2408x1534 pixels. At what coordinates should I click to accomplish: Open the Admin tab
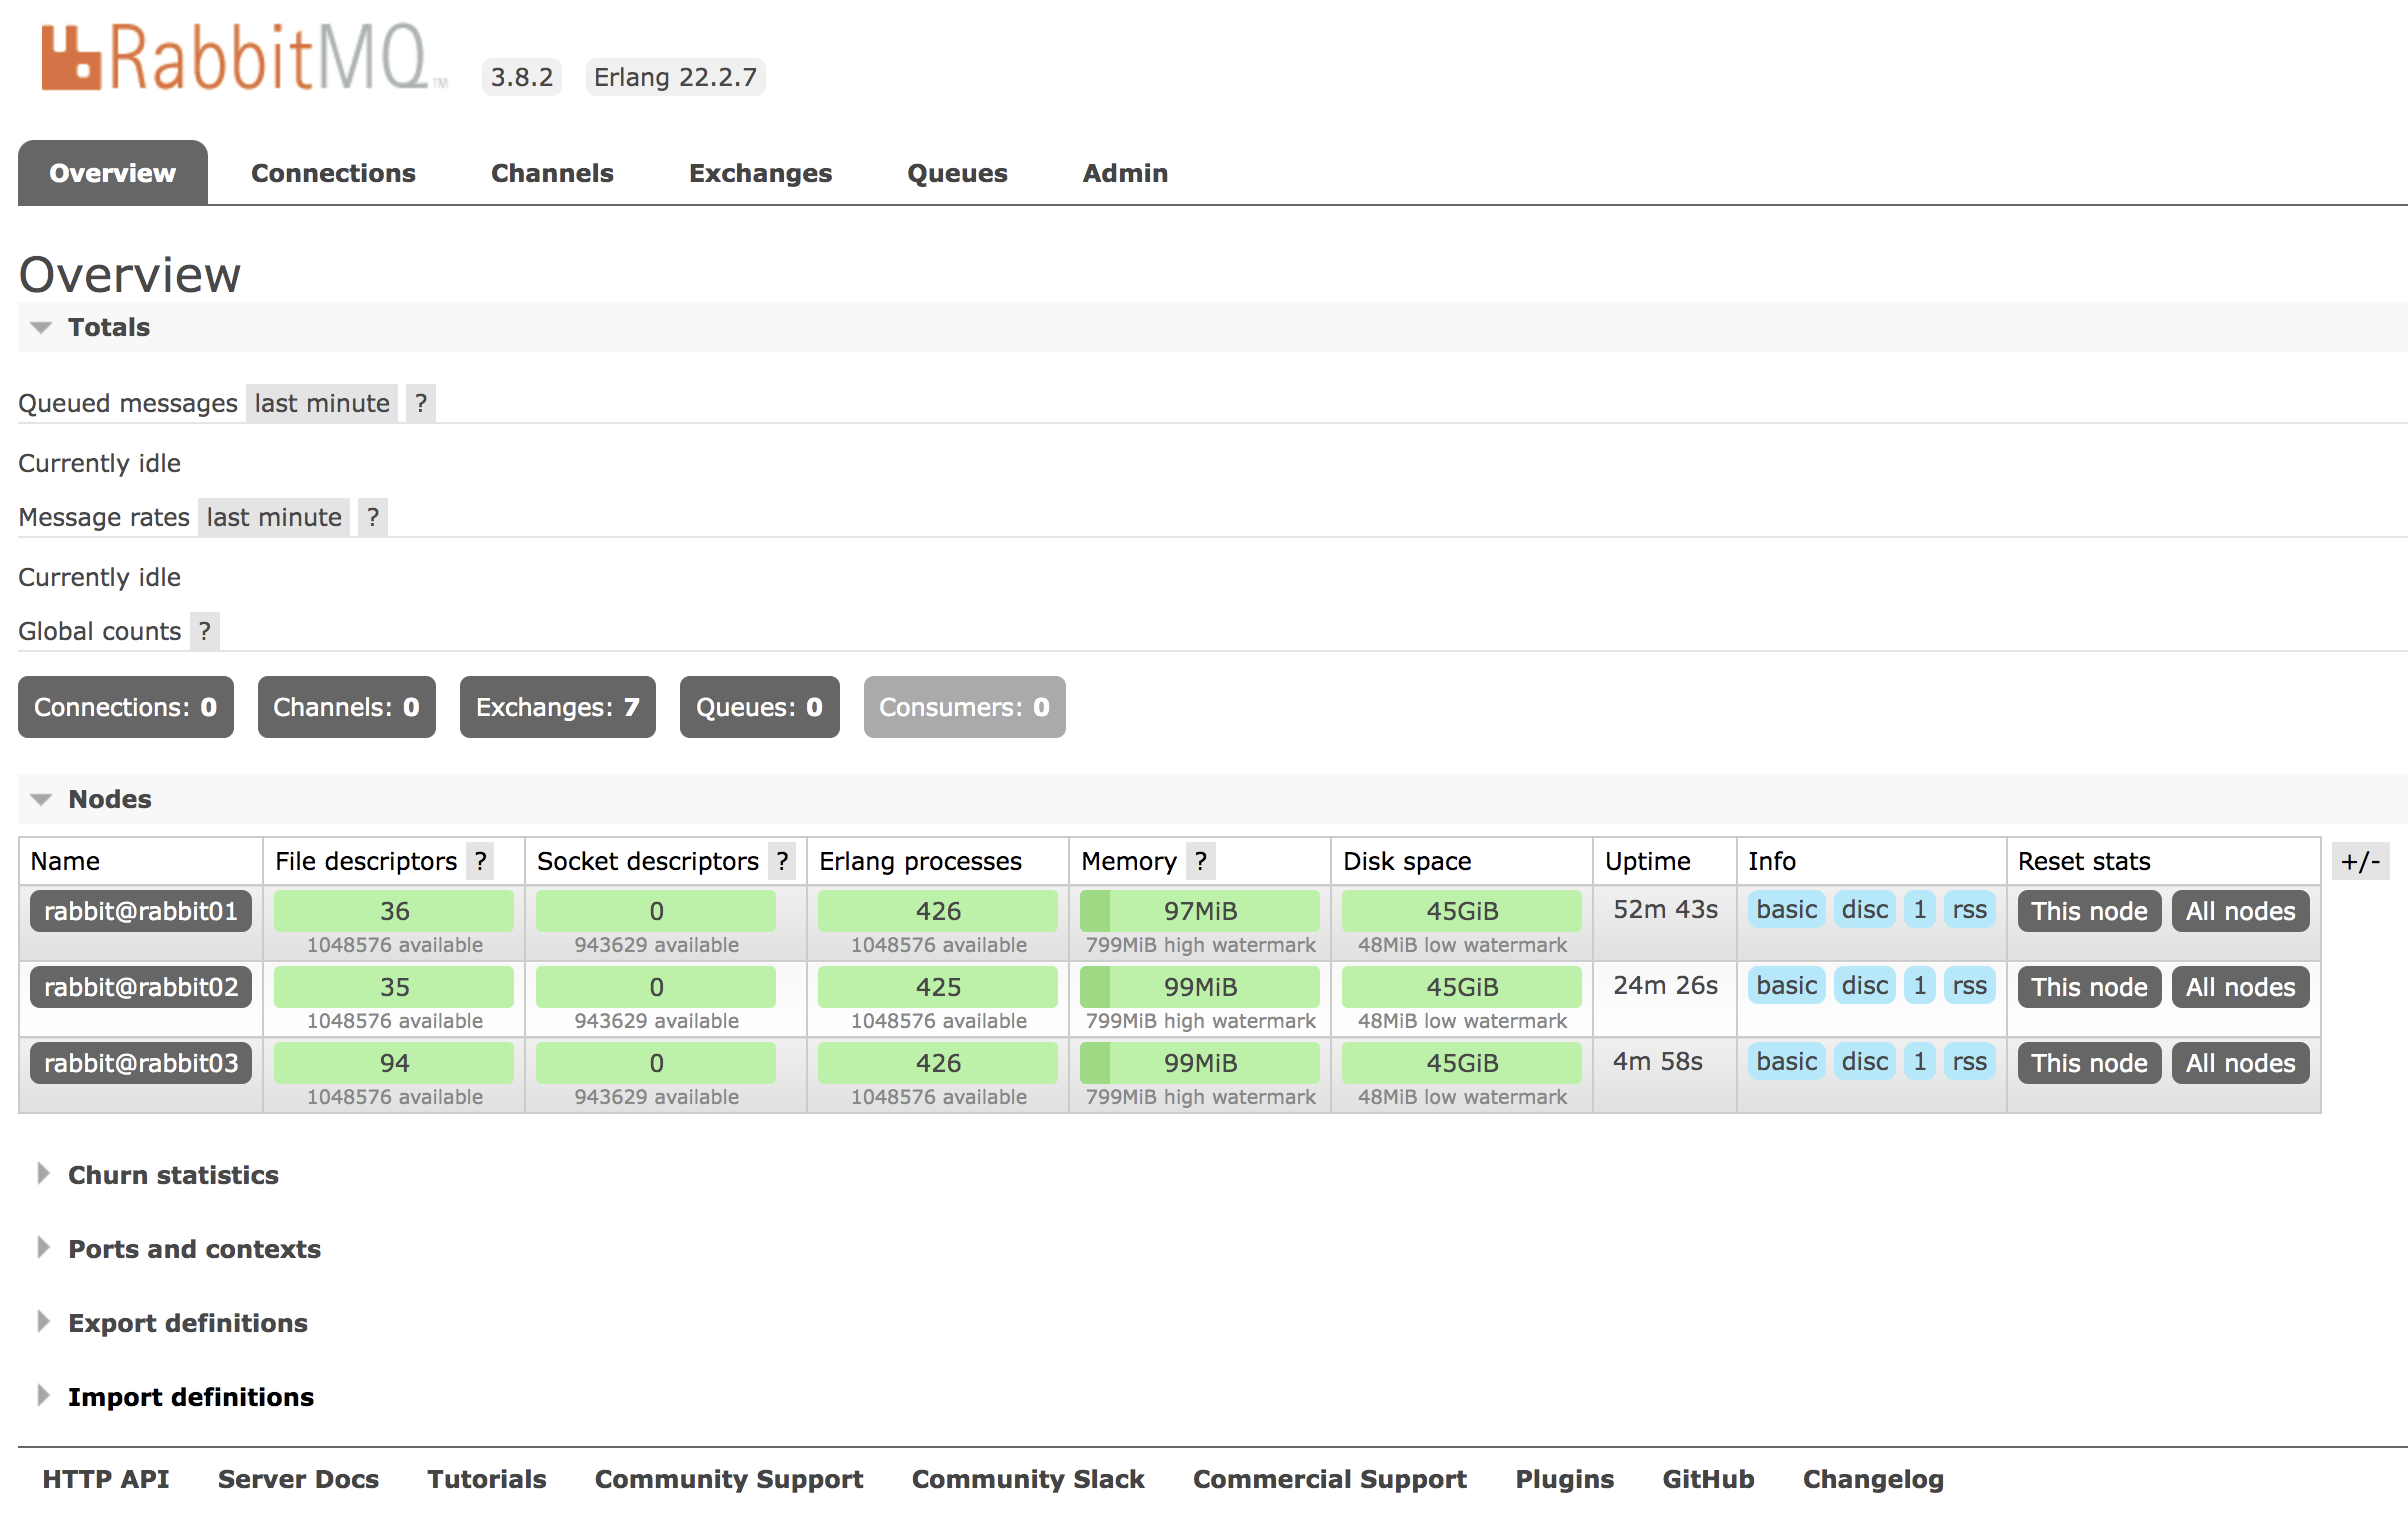coord(1125,173)
